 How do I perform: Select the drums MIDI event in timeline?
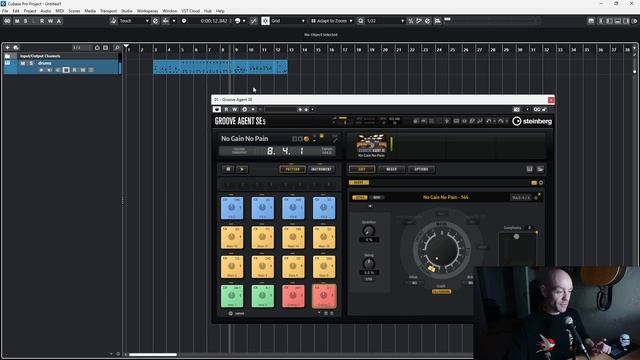click(x=220, y=67)
